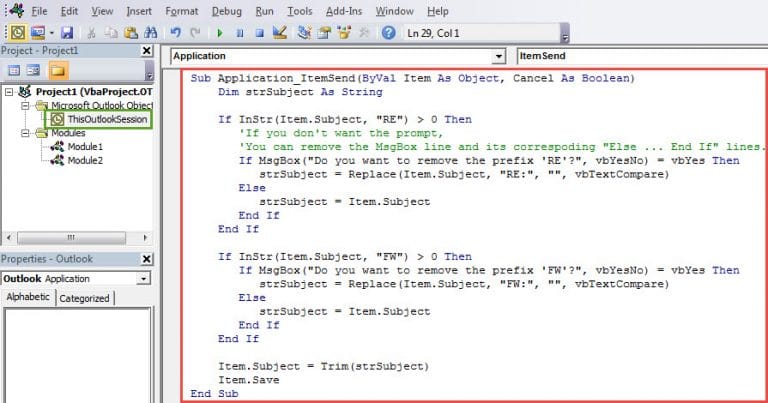Click the 'End Sub' code line
Screen dimensions: 768x403
[215, 393]
